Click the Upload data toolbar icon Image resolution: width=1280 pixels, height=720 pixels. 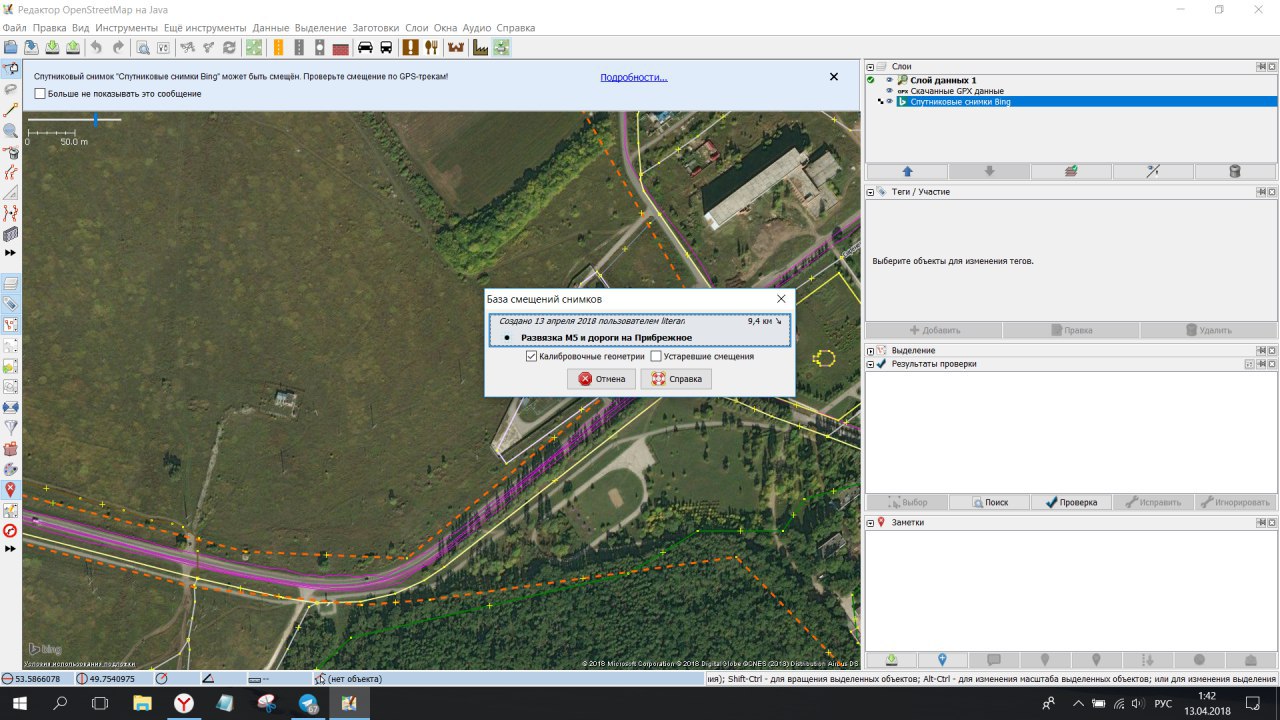(x=73, y=47)
